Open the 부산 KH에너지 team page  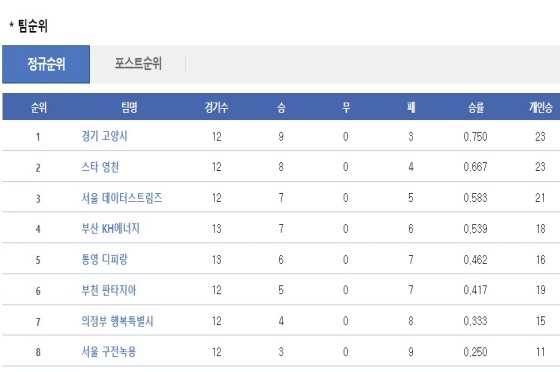click(x=110, y=228)
